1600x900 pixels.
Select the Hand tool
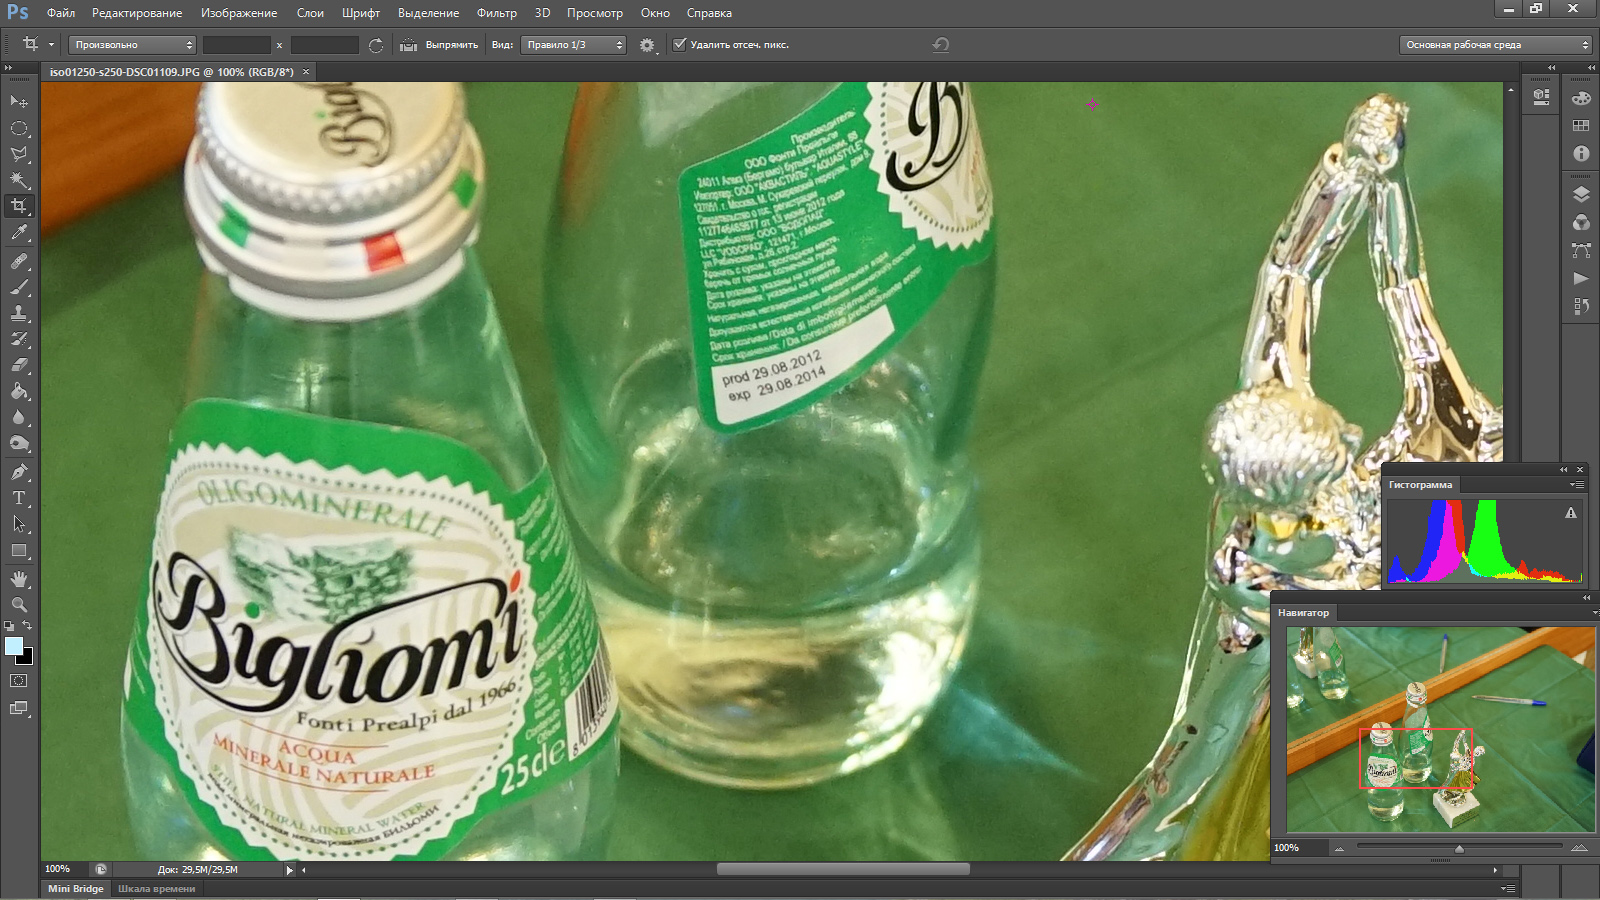pyautogui.click(x=19, y=579)
